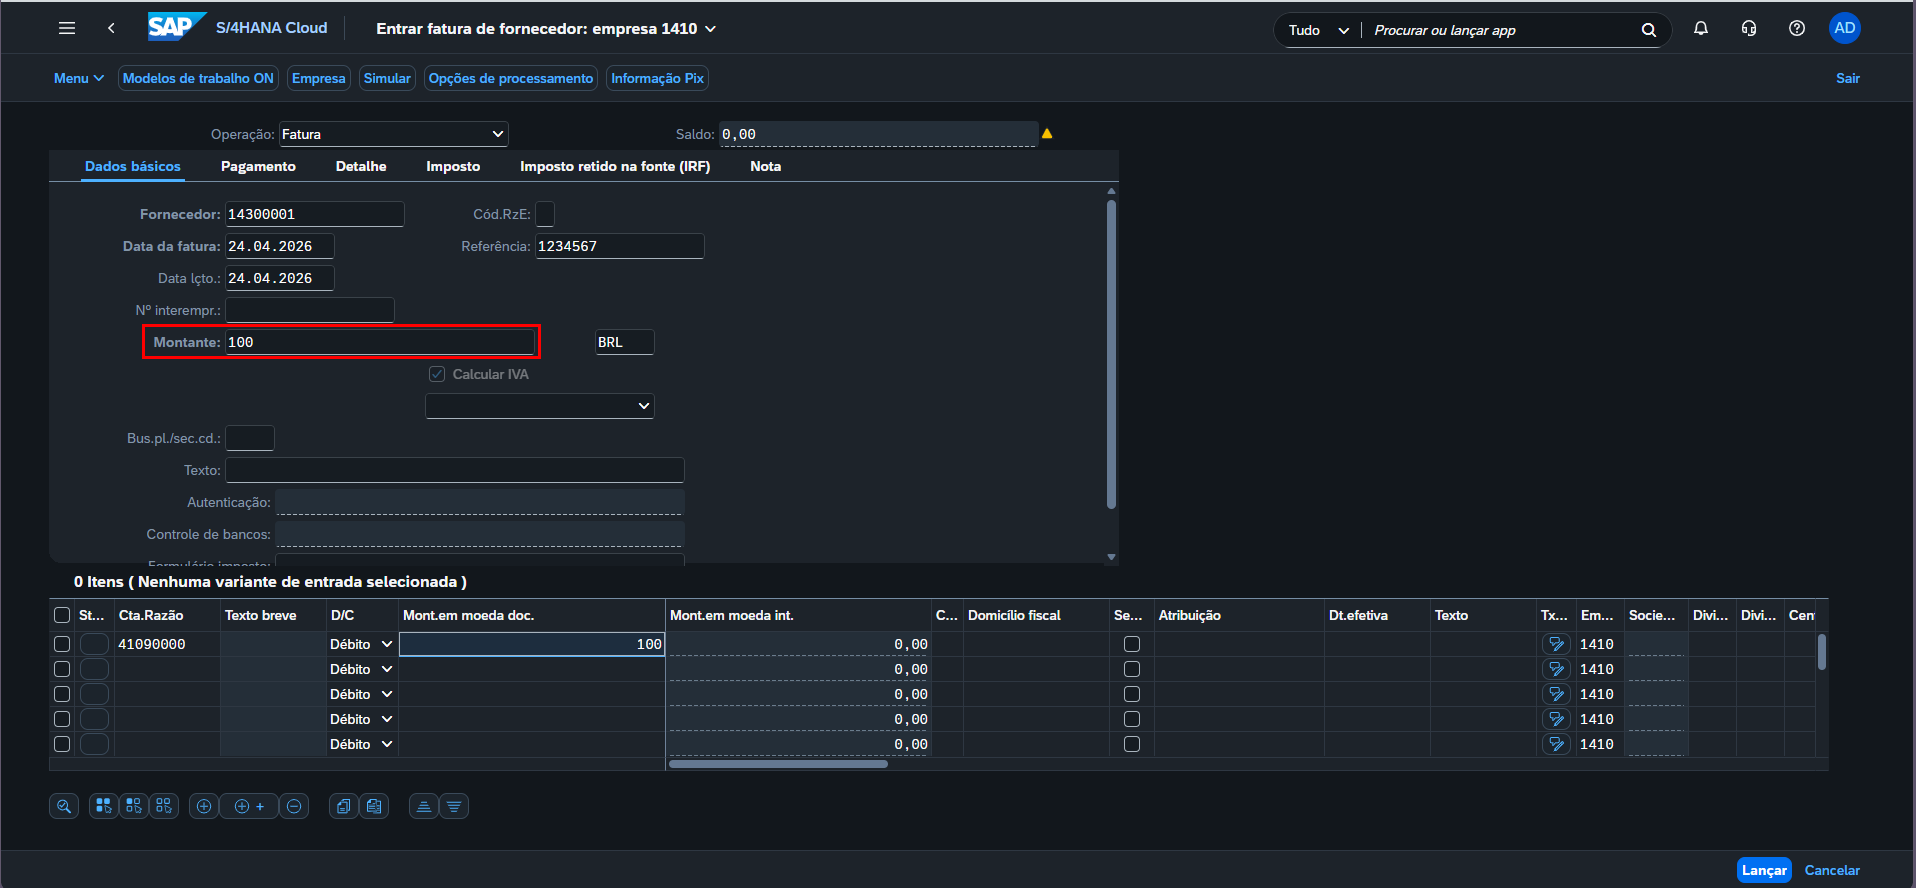Check the row selector for account 41090000
Viewport: 1916px width, 888px height.
click(62, 644)
